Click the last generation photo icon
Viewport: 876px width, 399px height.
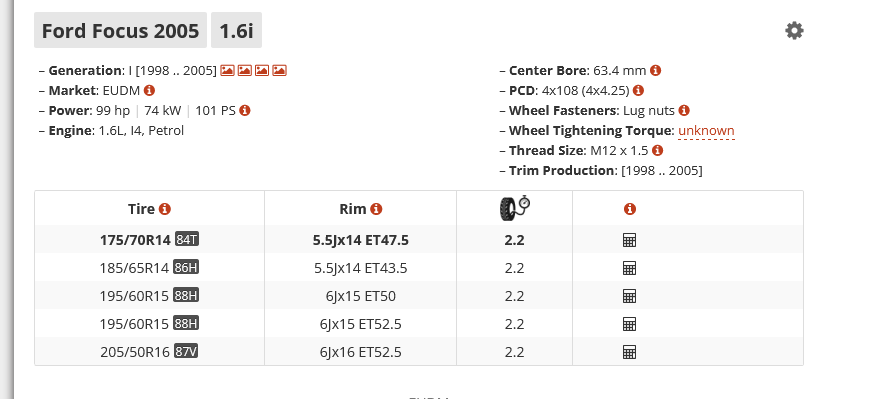coord(279,70)
